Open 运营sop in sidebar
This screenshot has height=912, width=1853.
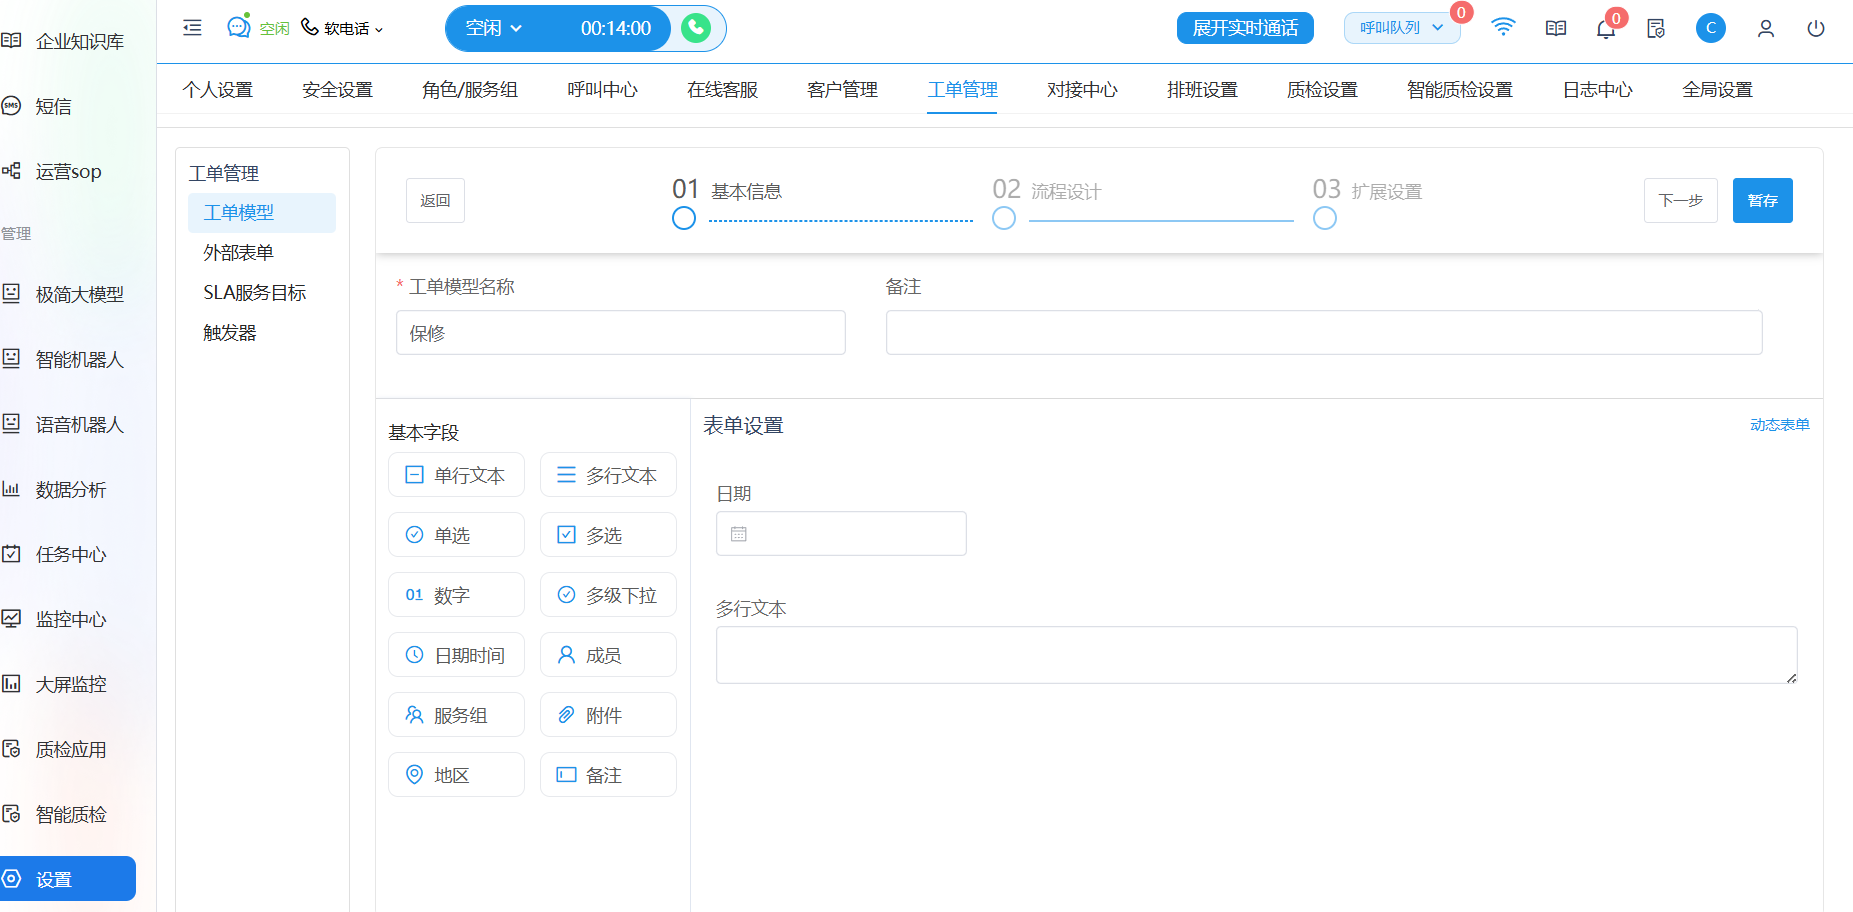pyautogui.click(x=68, y=171)
